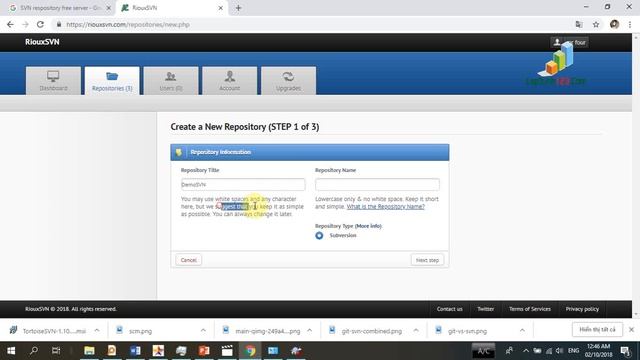Expand options for main-qimg png download
Viewport: 640px width, 360px height.
(309, 330)
